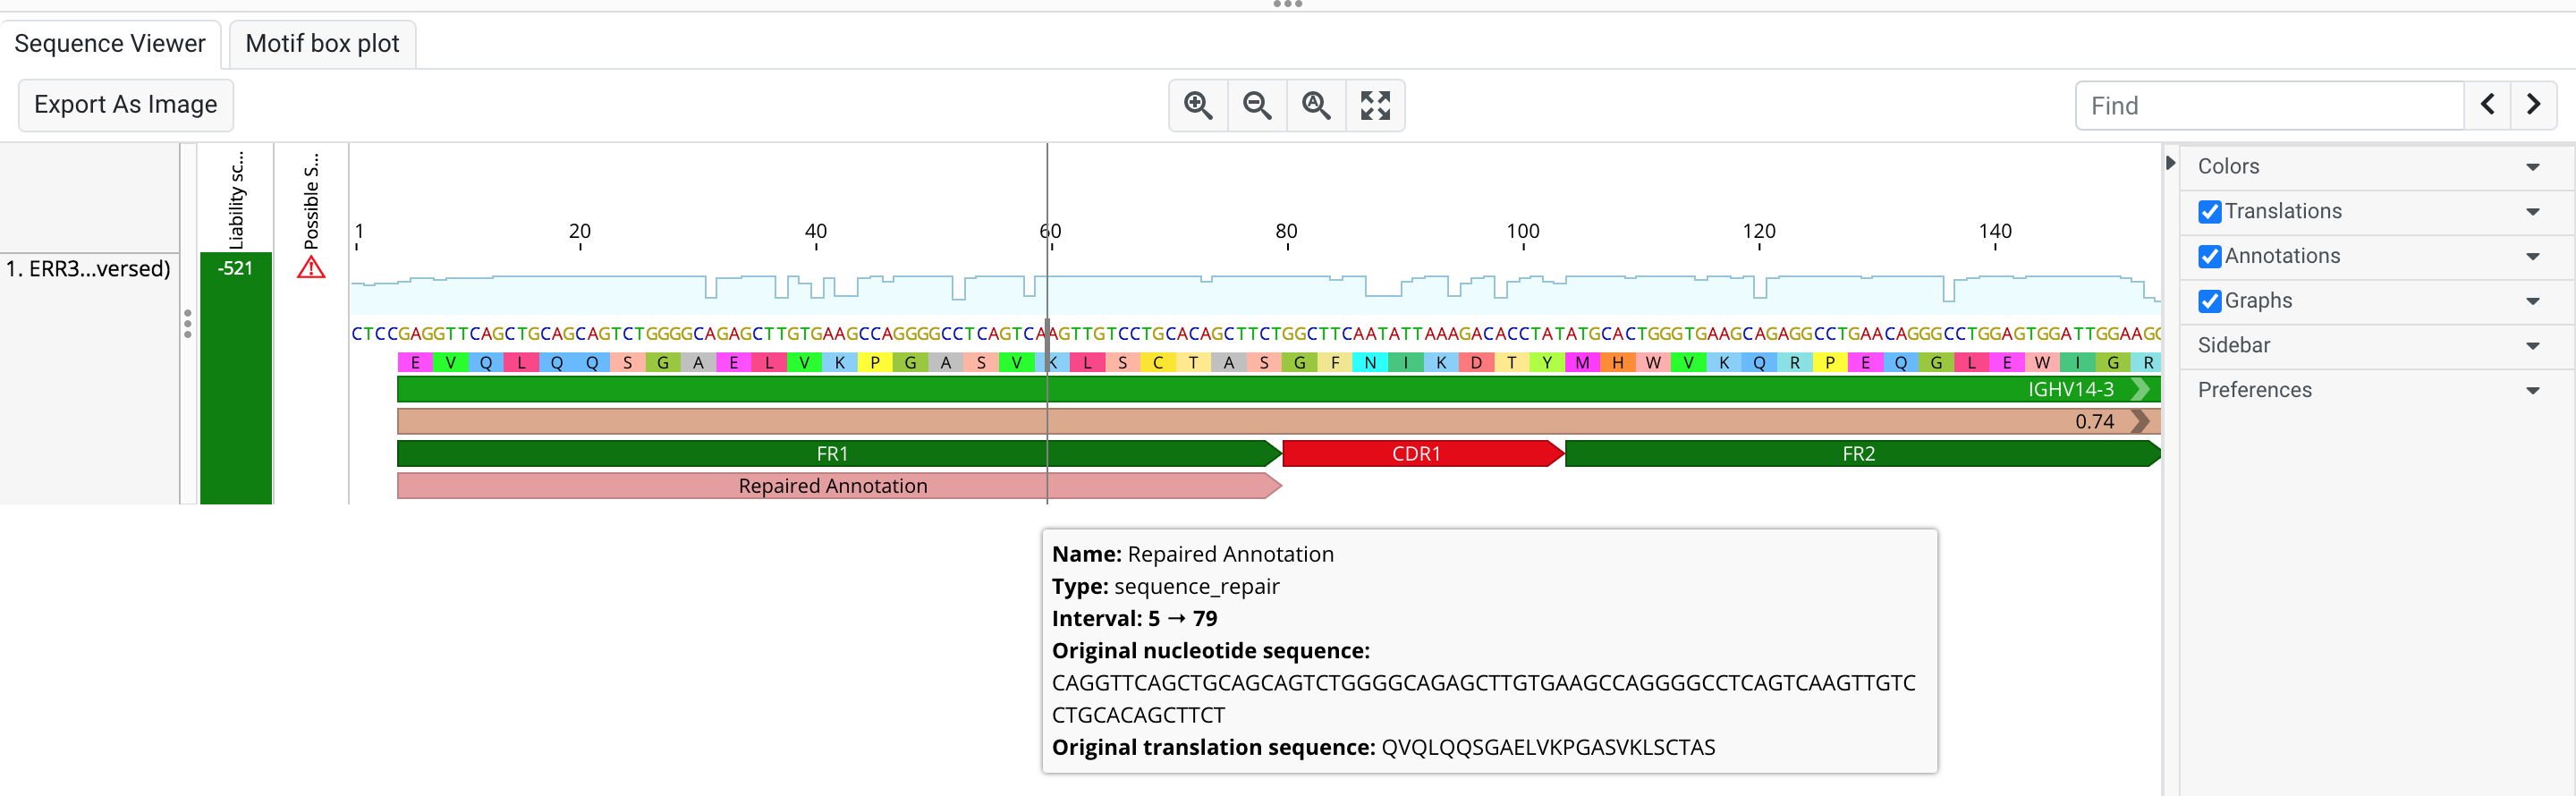
Task: Select the CDR1 red annotation region
Action: coord(1423,454)
